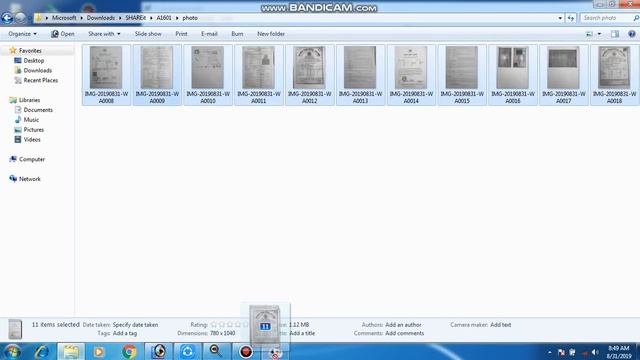Refresh the photo folder view
Image resolution: width=640 pixels, height=360 pixels.
click(571, 18)
